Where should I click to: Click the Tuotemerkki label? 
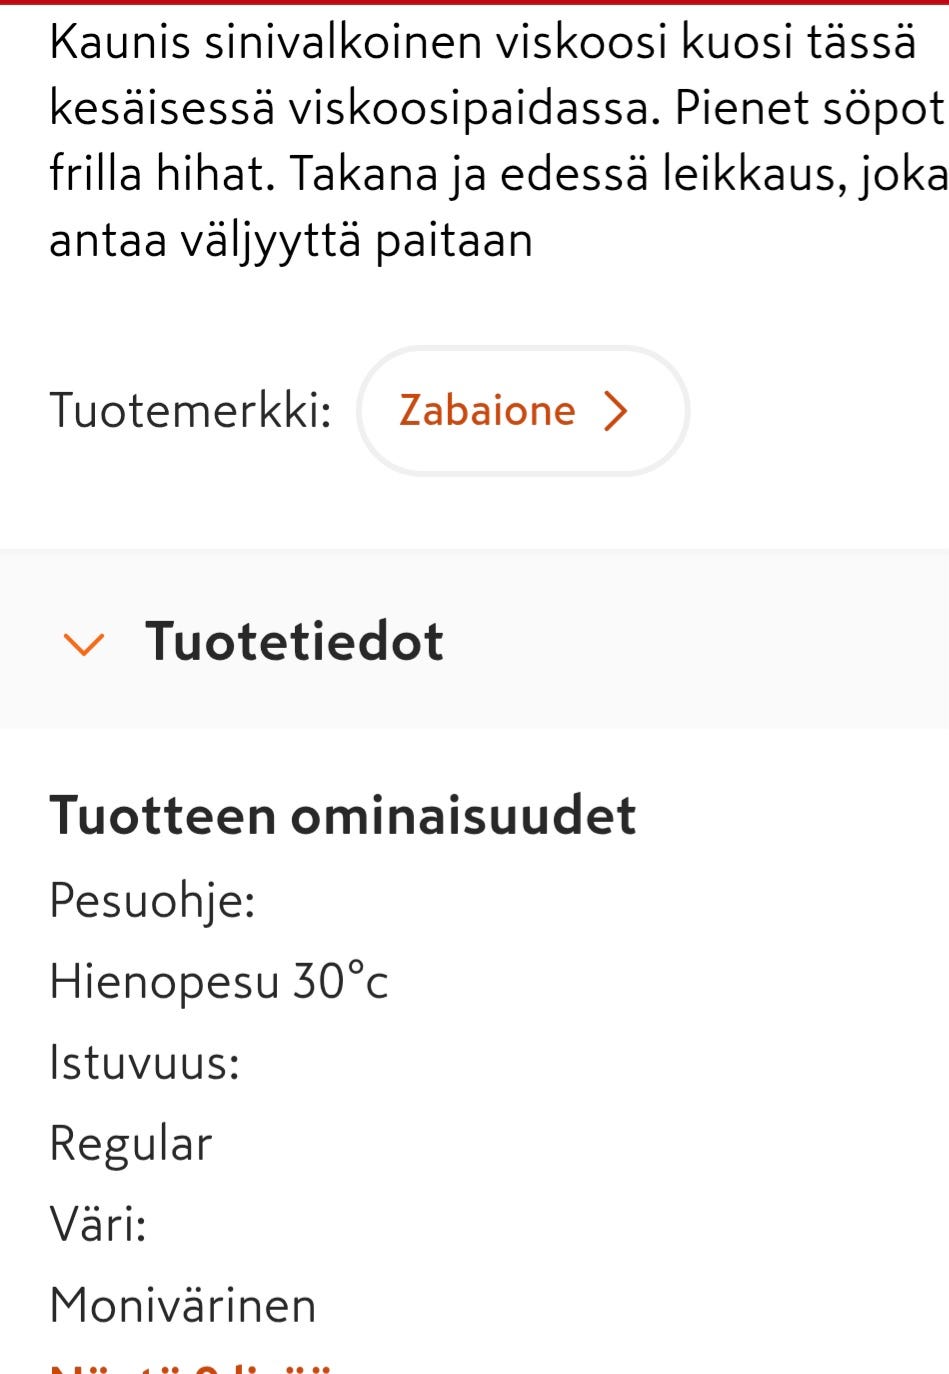[x=192, y=408]
